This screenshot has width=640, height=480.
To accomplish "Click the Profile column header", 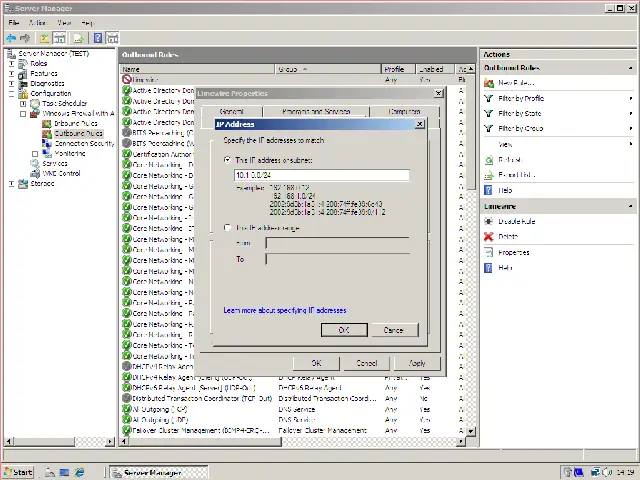I will coord(398,69).
